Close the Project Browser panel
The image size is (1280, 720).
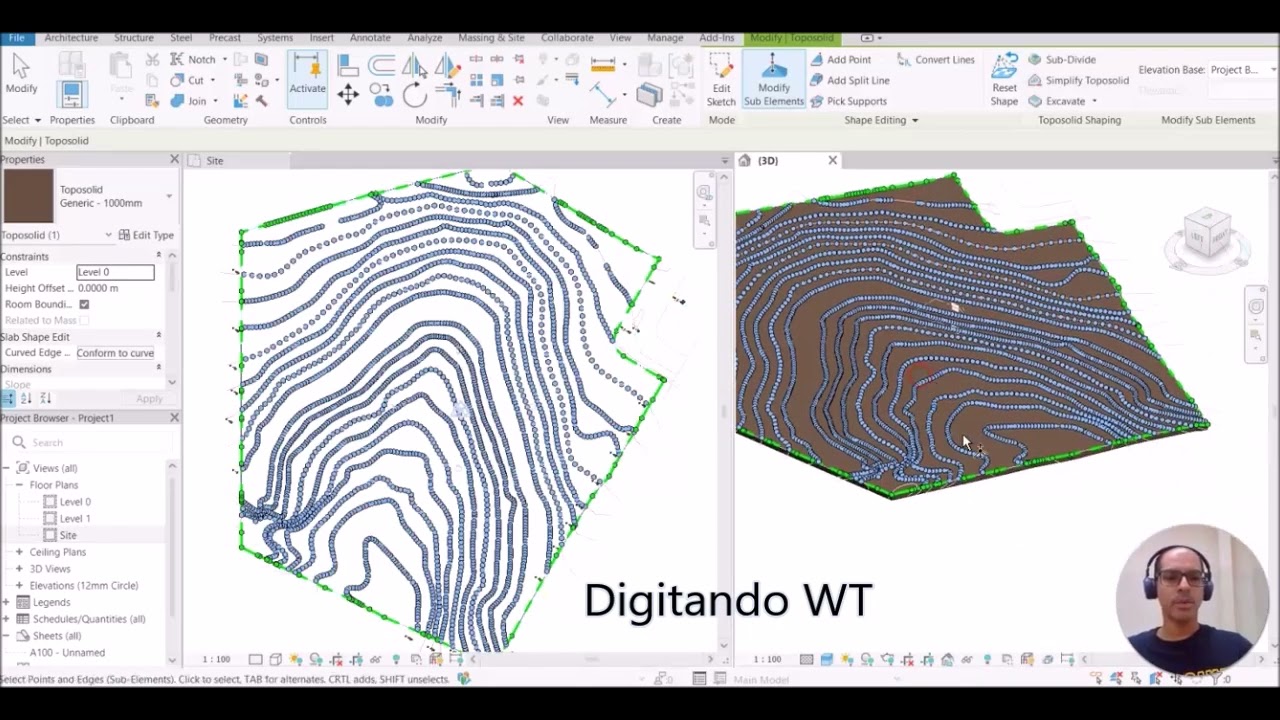(174, 418)
